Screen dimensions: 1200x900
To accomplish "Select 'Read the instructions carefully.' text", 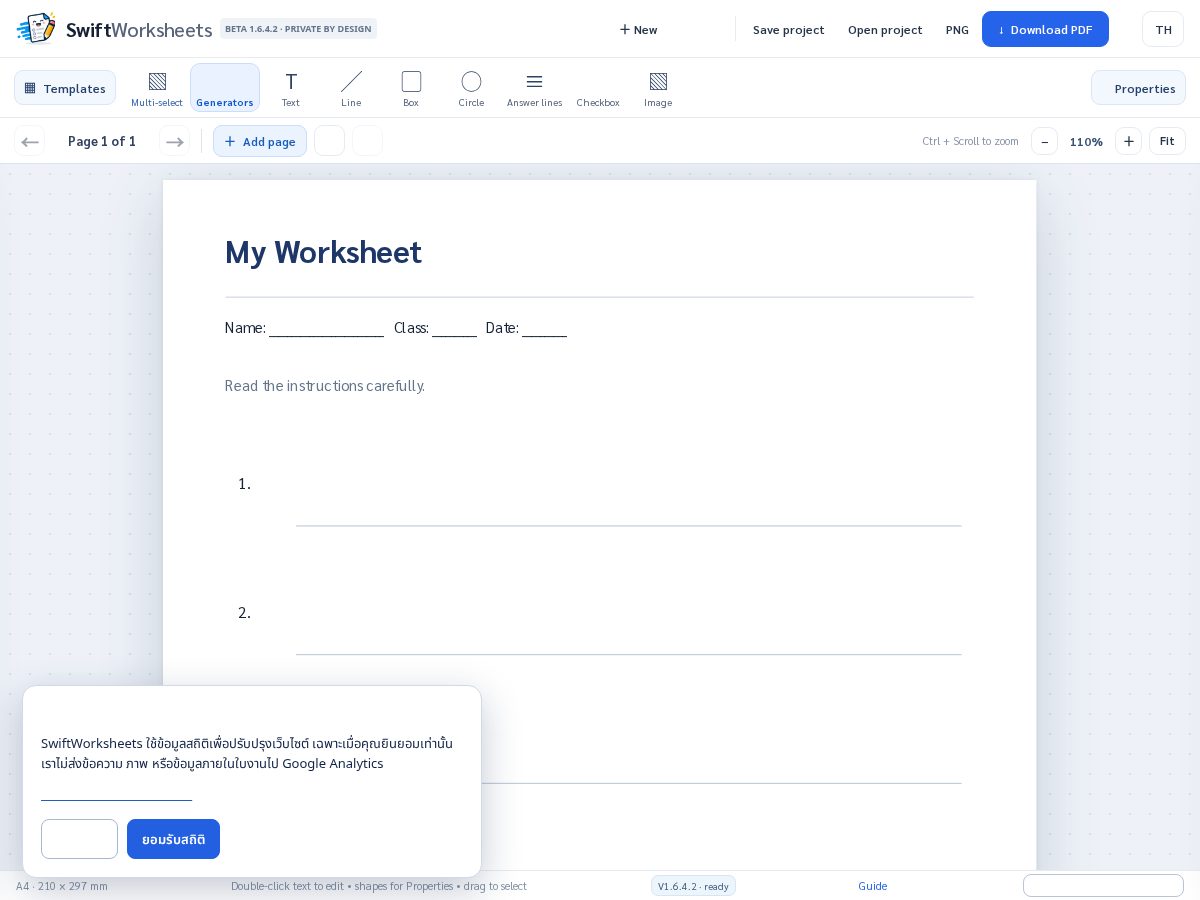I will pos(325,386).
